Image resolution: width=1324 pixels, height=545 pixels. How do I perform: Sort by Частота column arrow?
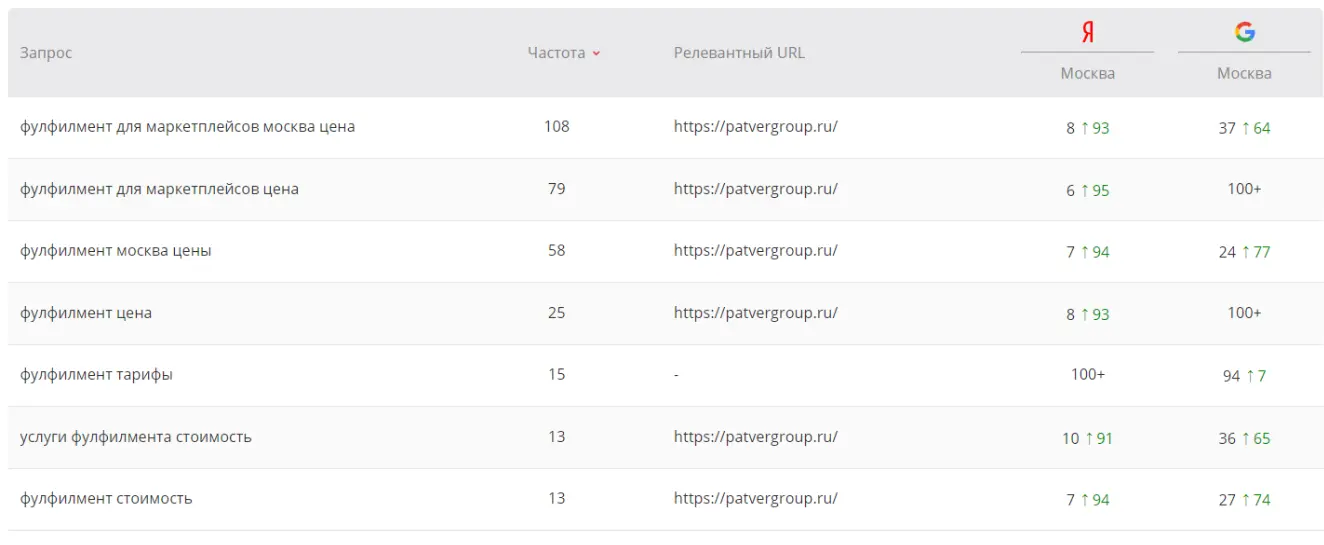(x=596, y=54)
